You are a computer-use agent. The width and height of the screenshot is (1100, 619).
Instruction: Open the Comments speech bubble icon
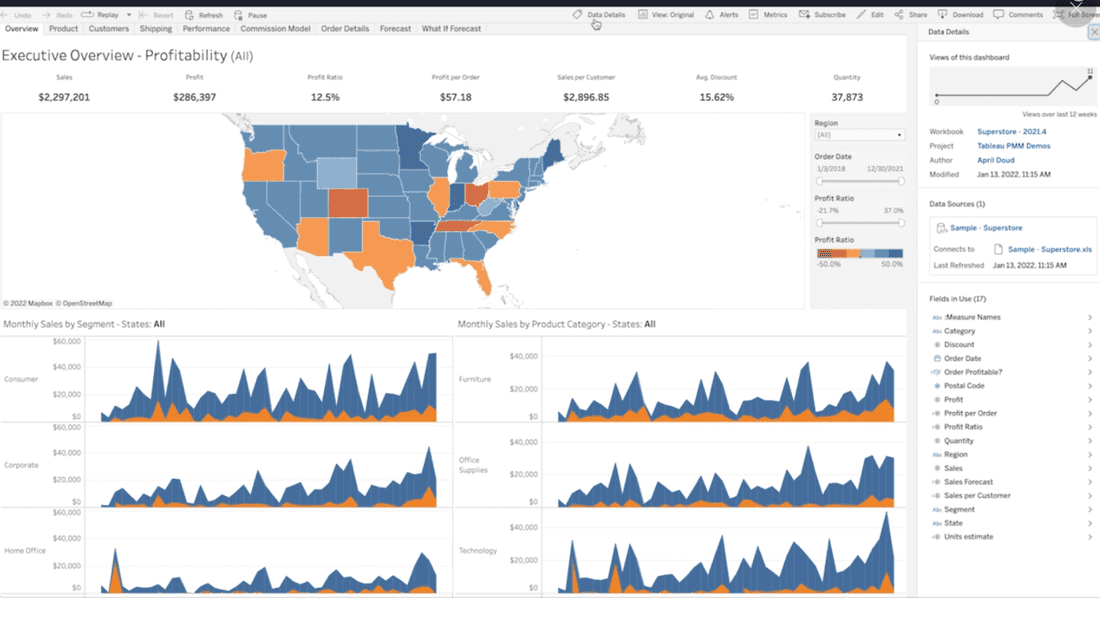tap(999, 15)
